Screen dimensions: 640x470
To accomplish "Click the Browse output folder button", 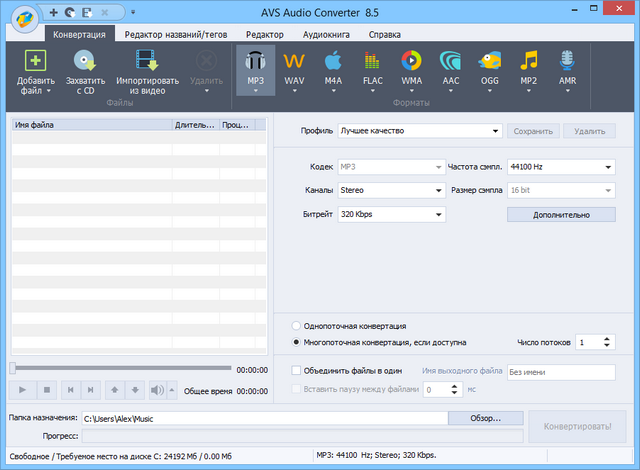I will click(x=485, y=418).
